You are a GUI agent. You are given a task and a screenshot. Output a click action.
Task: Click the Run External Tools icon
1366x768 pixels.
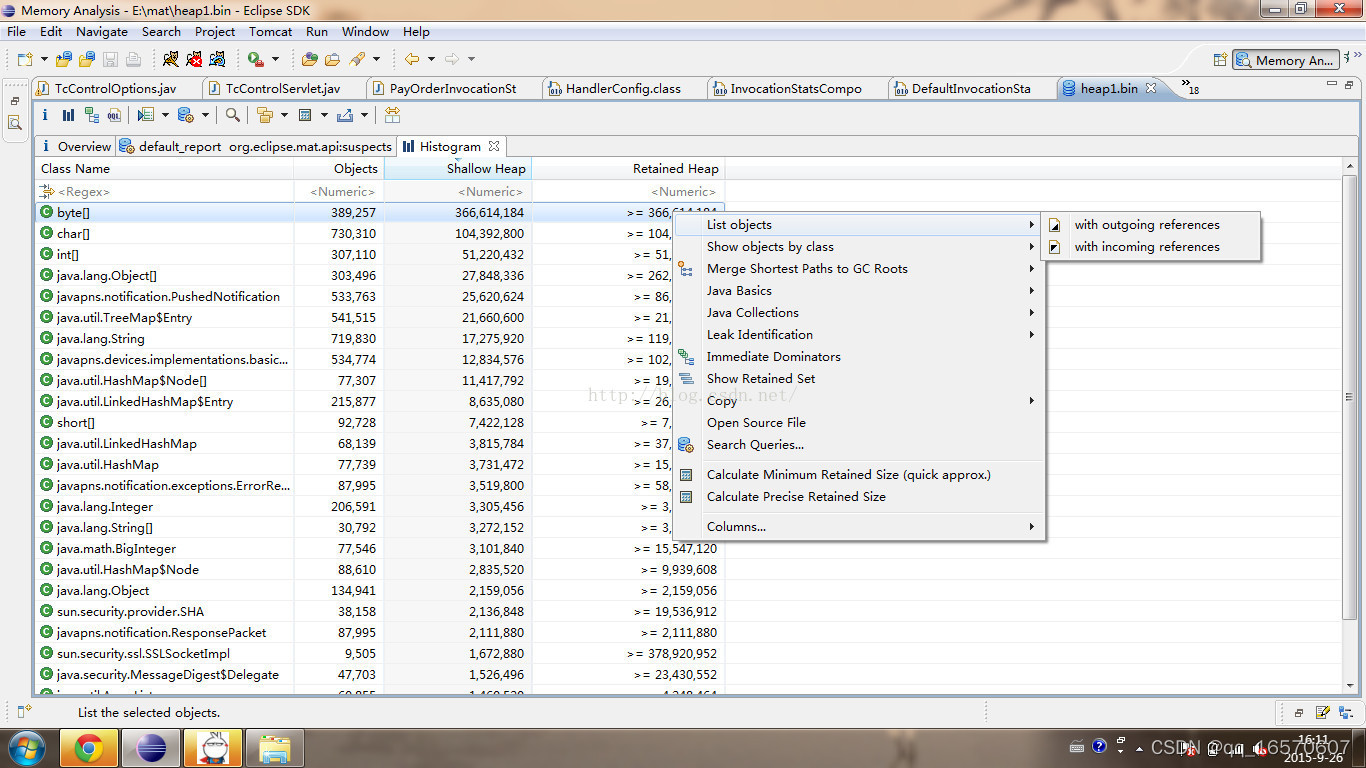(256, 59)
